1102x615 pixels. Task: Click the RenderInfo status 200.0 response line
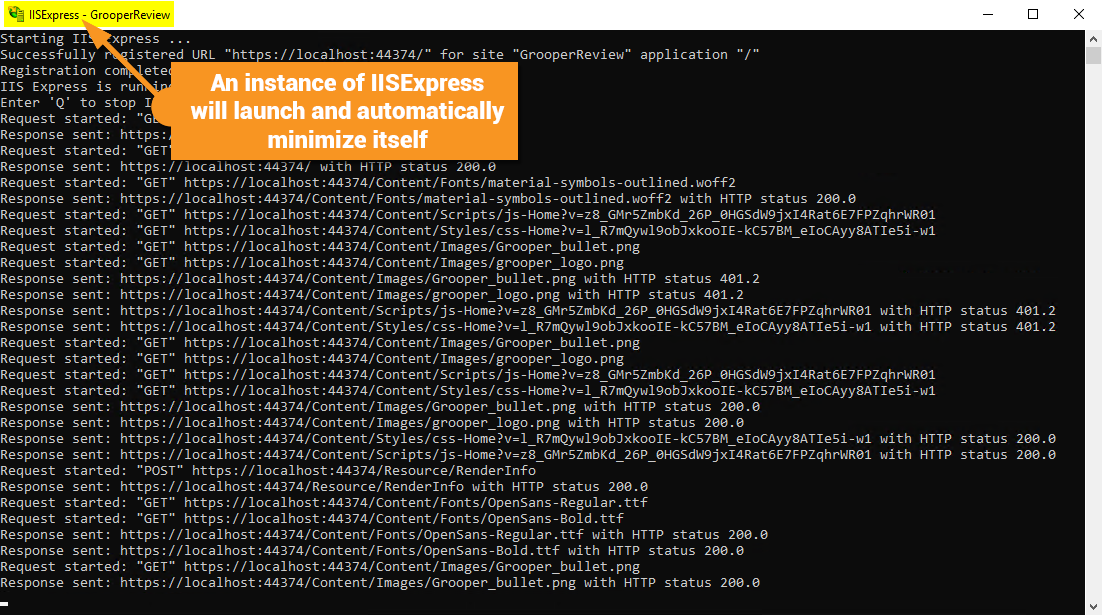coord(324,487)
